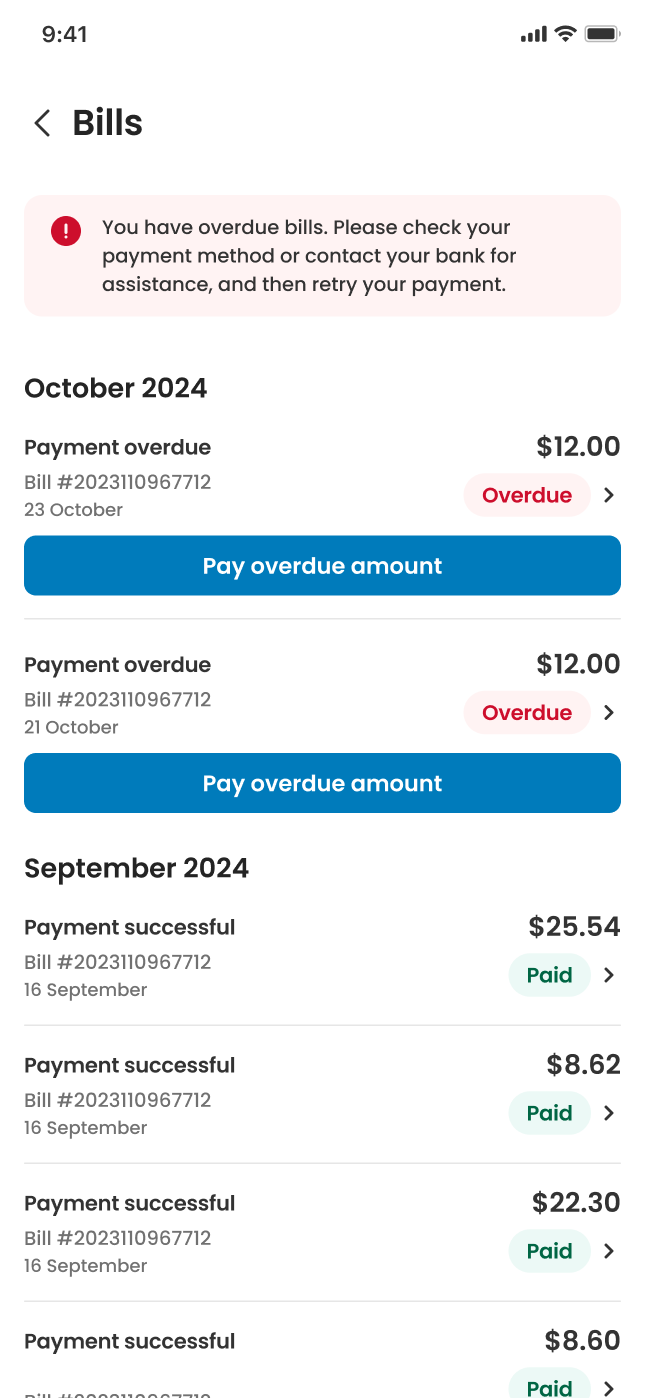Tap the red overdue alert icon

[66, 232]
